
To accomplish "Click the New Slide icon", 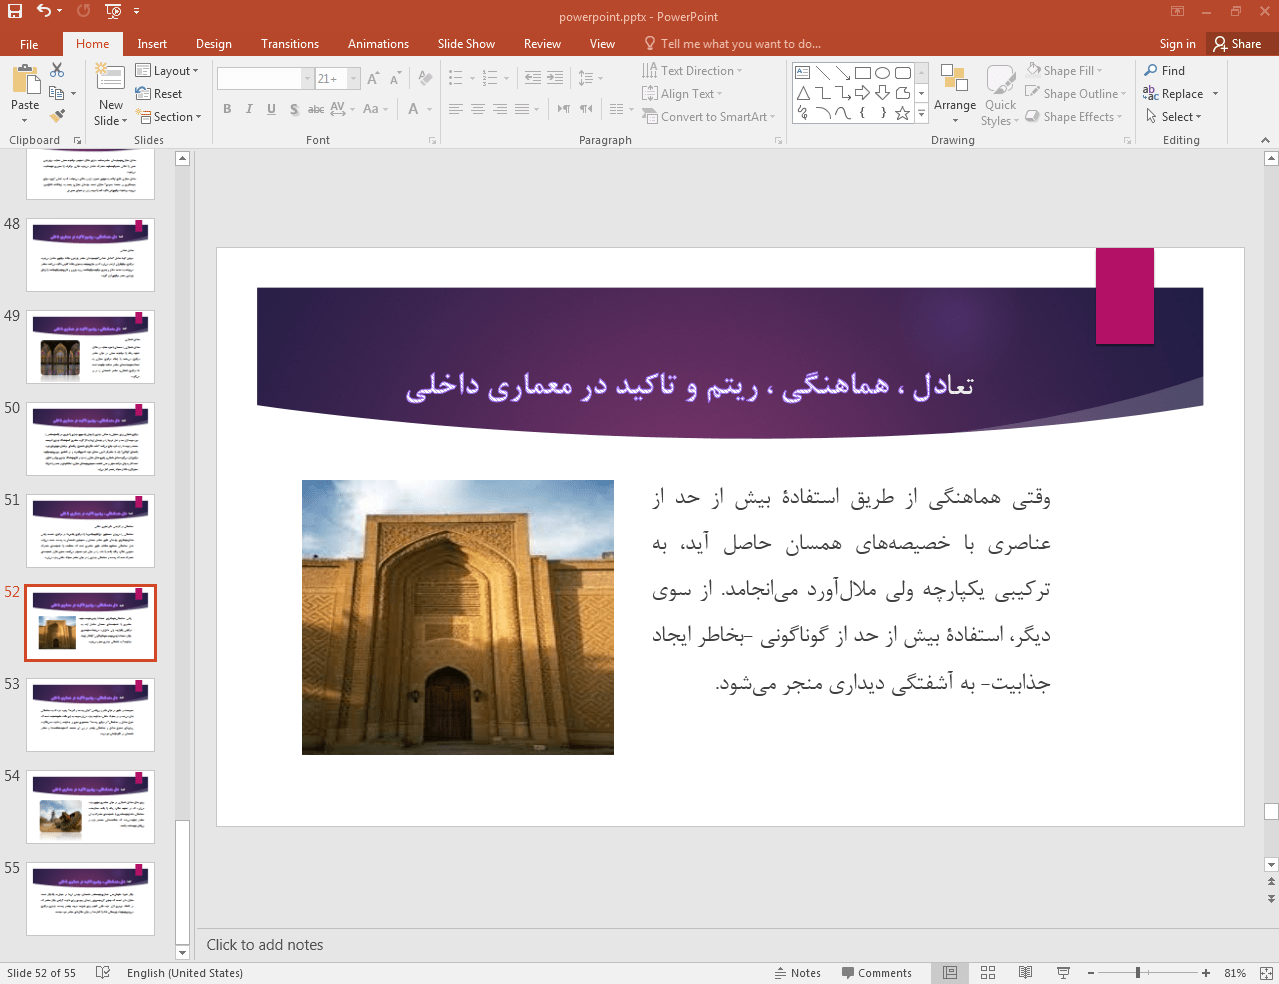I will (110, 78).
